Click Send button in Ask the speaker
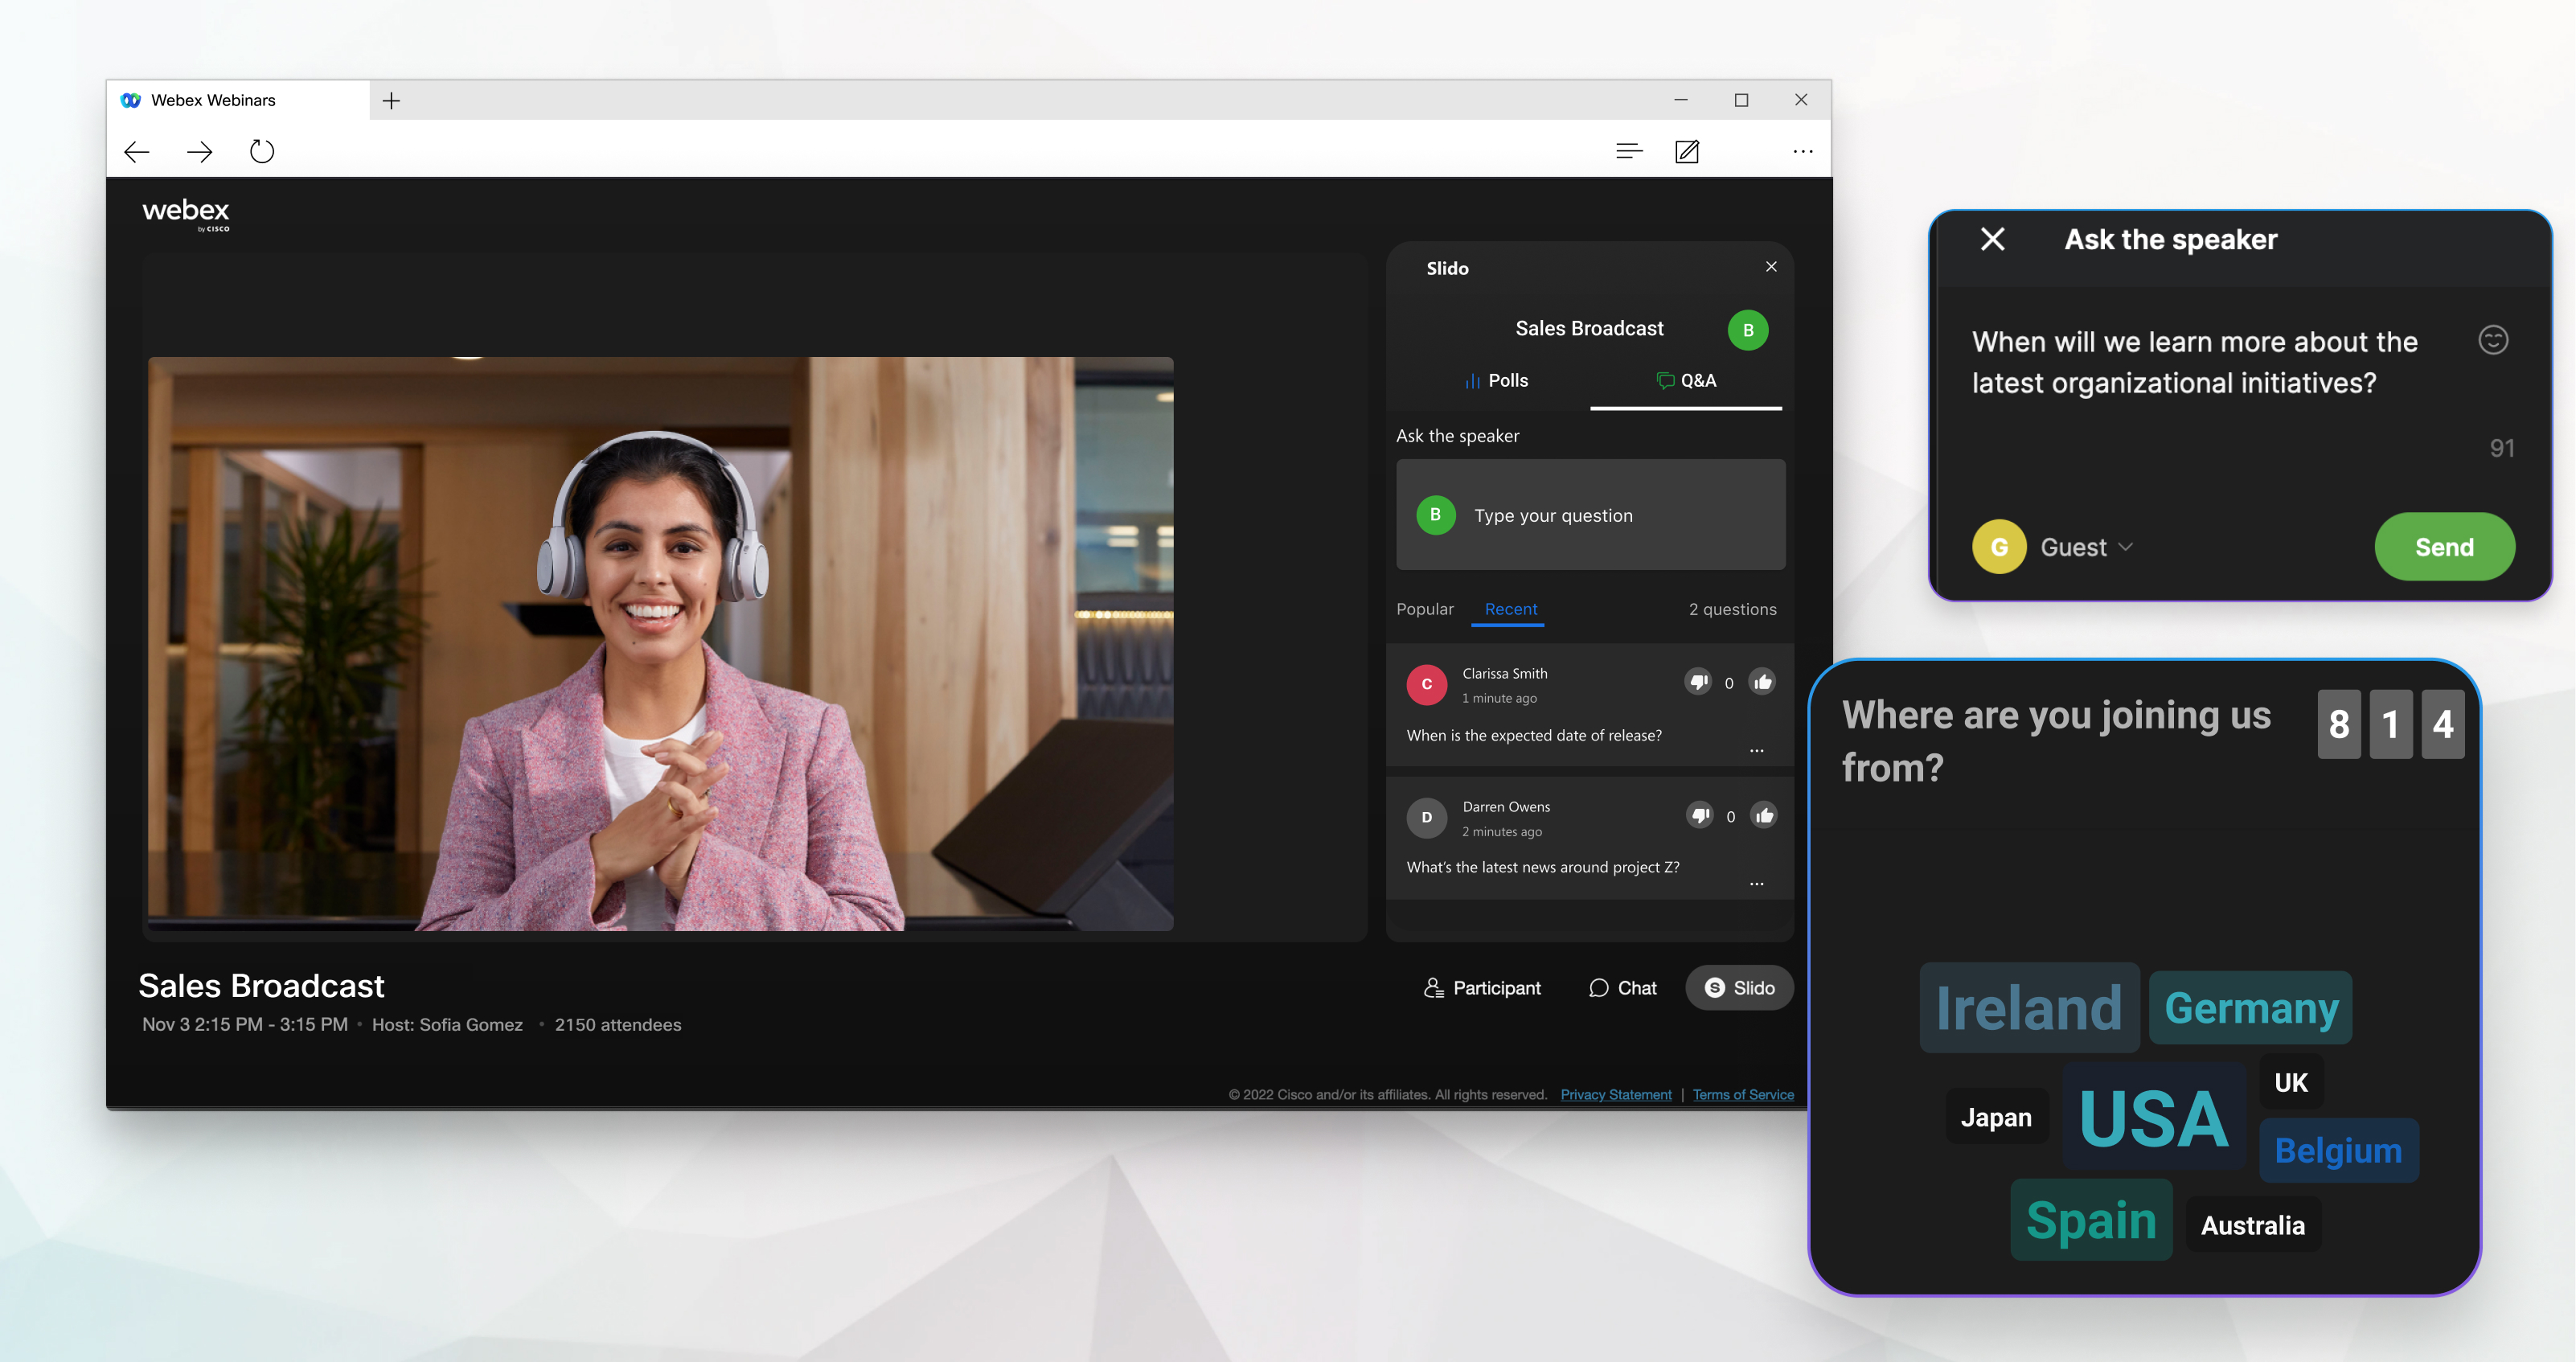The height and width of the screenshot is (1362, 2576). click(x=2443, y=548)
